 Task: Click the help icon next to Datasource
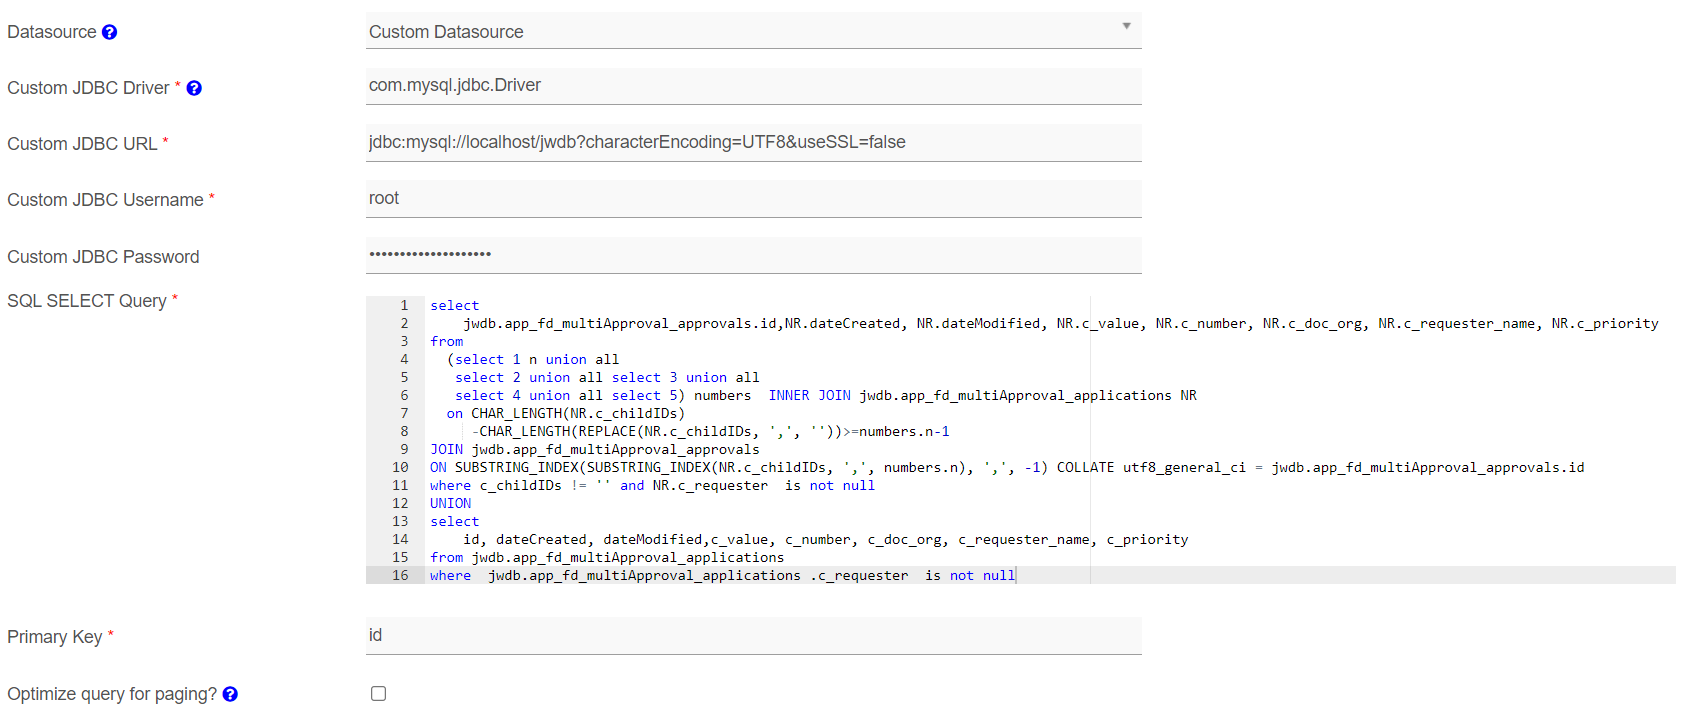[110, 32]
